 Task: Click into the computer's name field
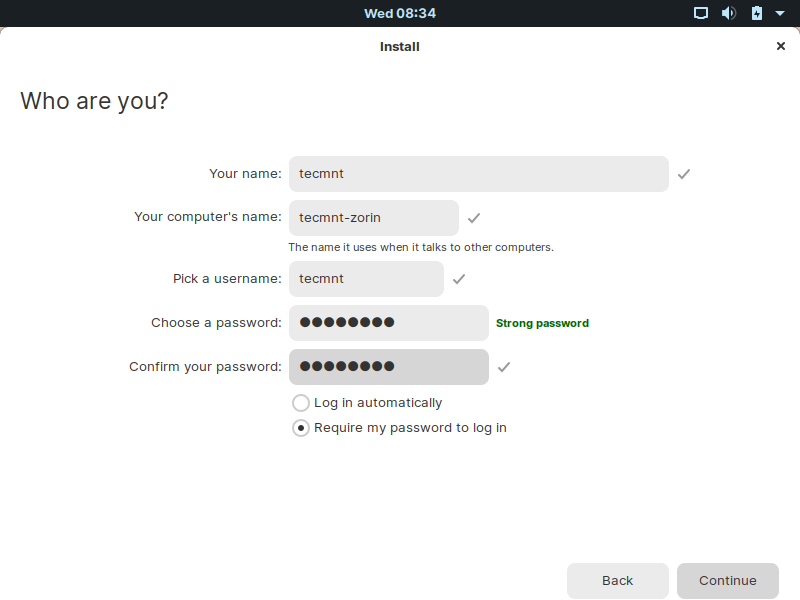click(373, 218)
